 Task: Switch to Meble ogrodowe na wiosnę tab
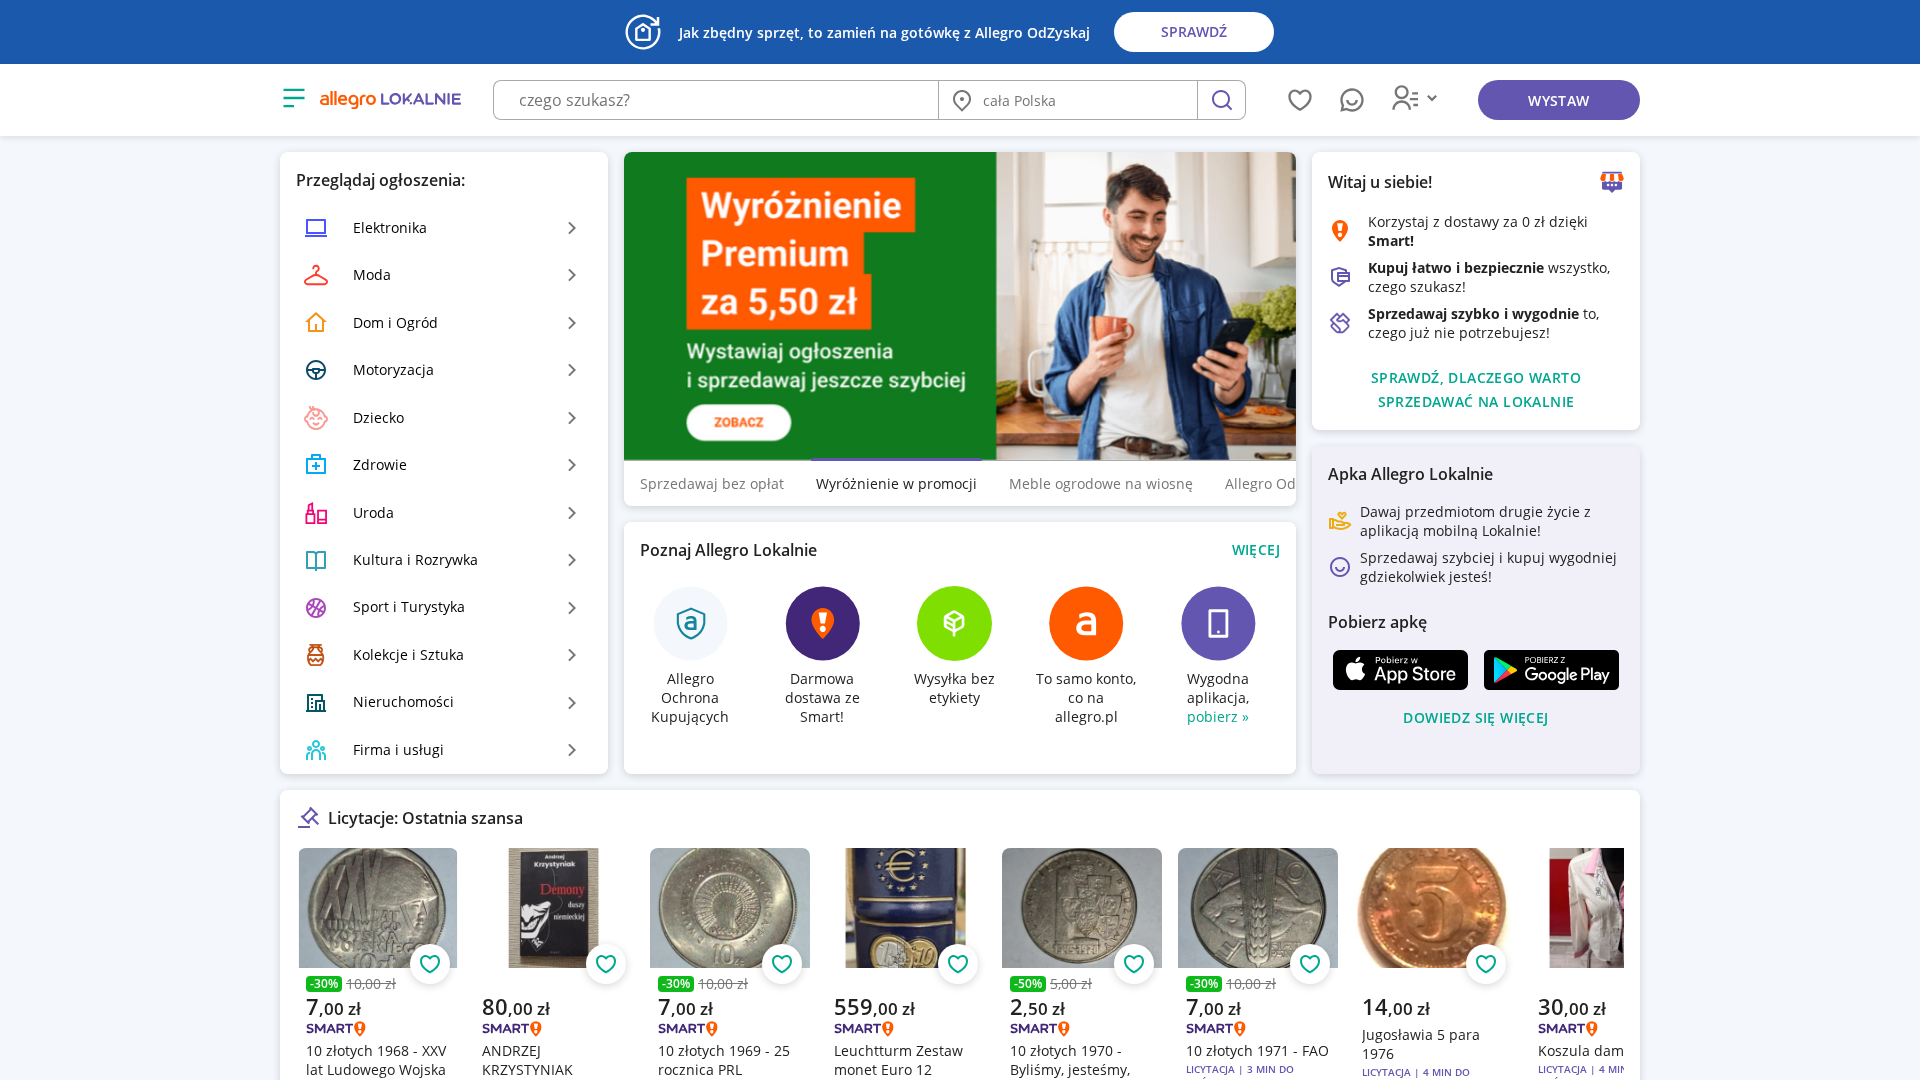coord(1101,484)
